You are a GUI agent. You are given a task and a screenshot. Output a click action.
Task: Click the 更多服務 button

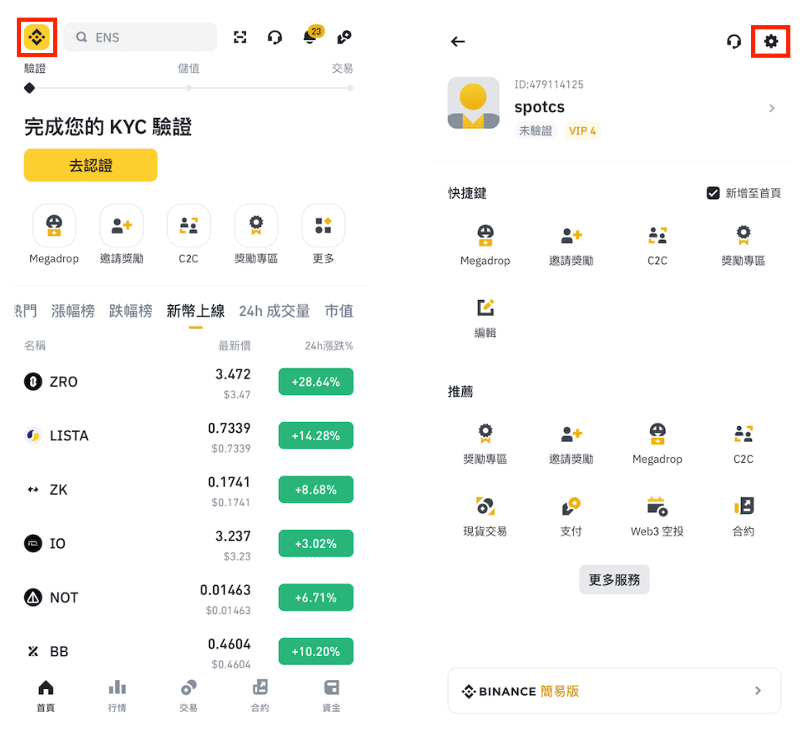coord(614,580)
